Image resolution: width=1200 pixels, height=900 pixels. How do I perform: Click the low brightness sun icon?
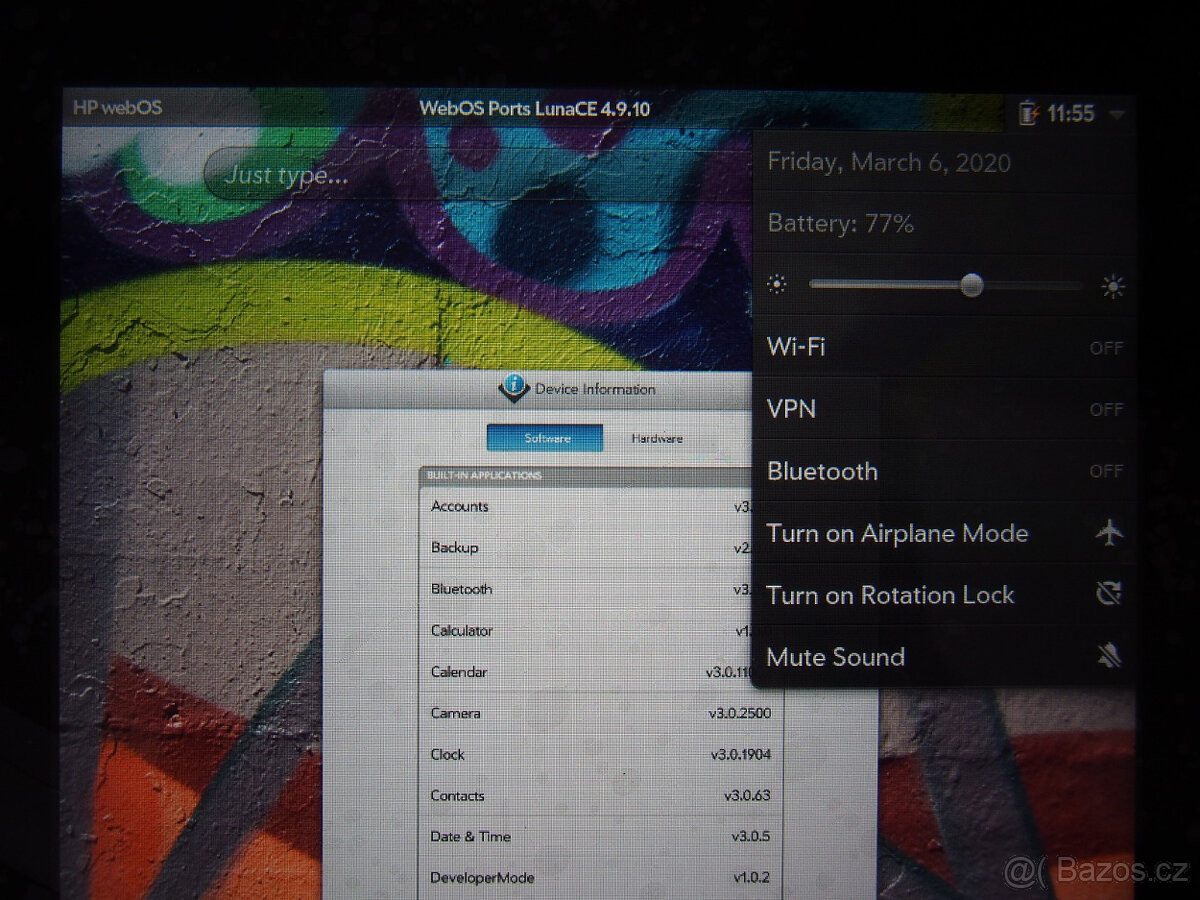coord(777,286)
